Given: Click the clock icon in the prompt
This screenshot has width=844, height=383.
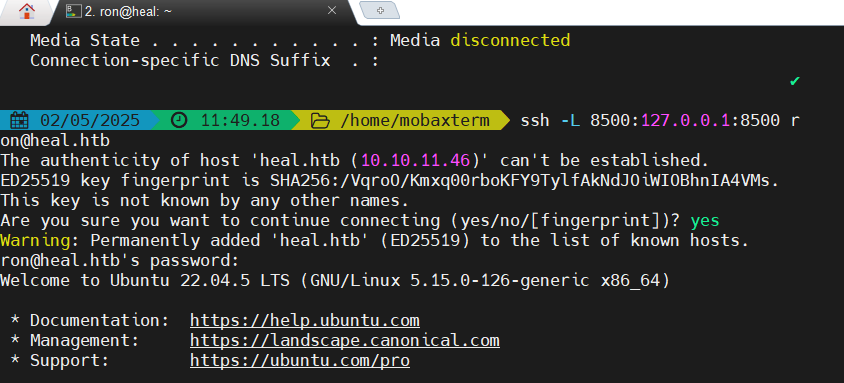Looking at the screenshot, I should 179,120.
